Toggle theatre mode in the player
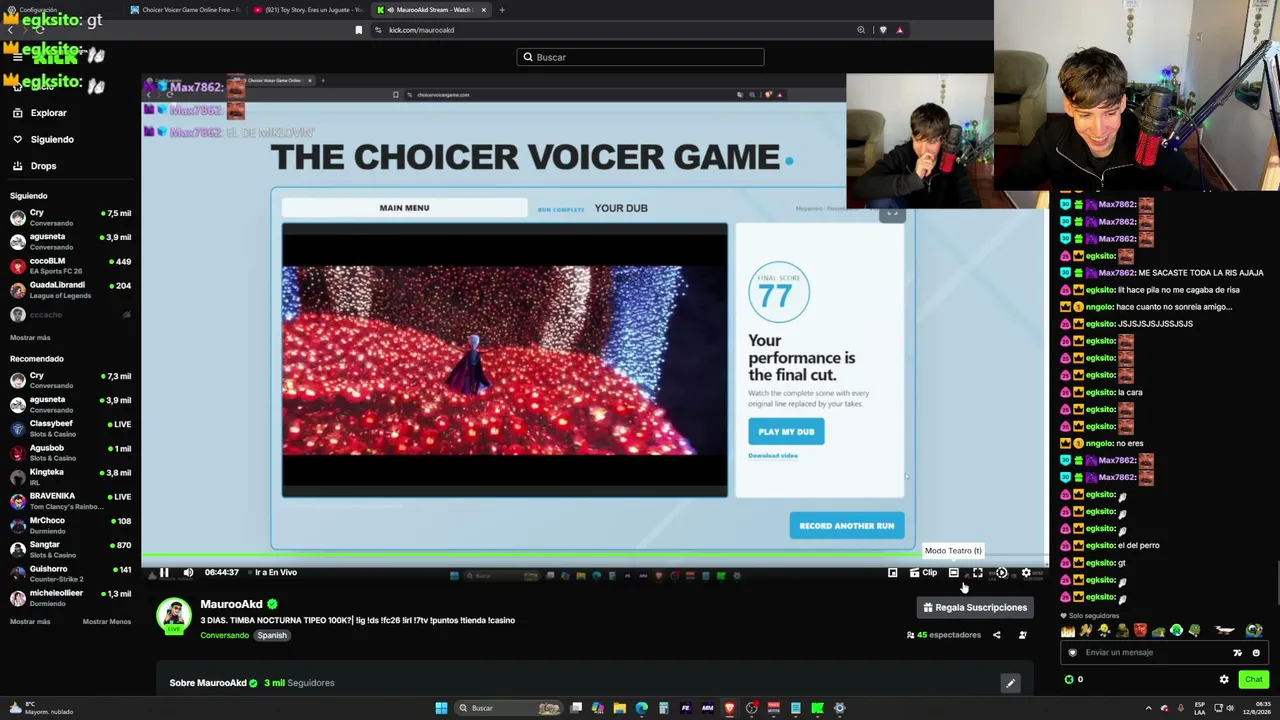This screenshot has height=720, width=1280. [953, 573]
